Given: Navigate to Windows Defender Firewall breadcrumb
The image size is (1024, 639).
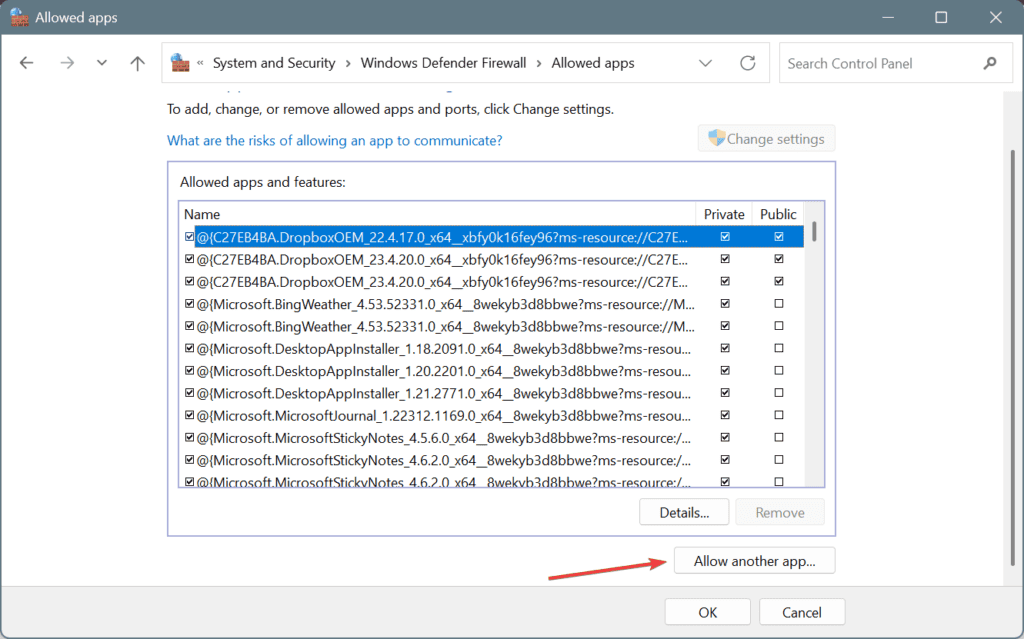Looking at the screenshot, I should click(443, 63).
